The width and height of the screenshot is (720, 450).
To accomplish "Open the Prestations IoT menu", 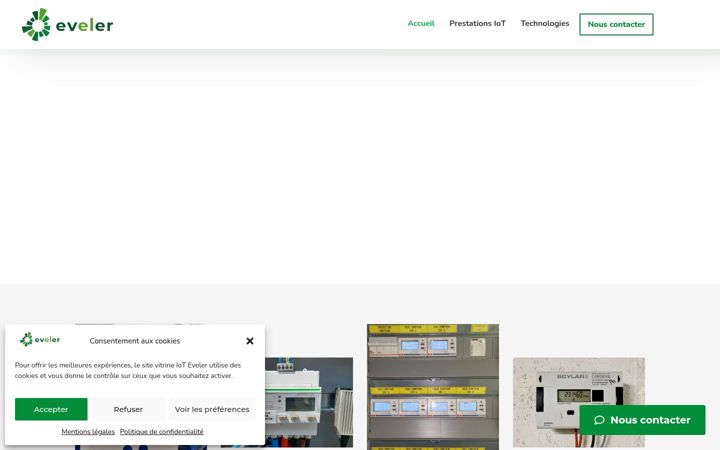I will pyautogui.click(x=477, y=23).
